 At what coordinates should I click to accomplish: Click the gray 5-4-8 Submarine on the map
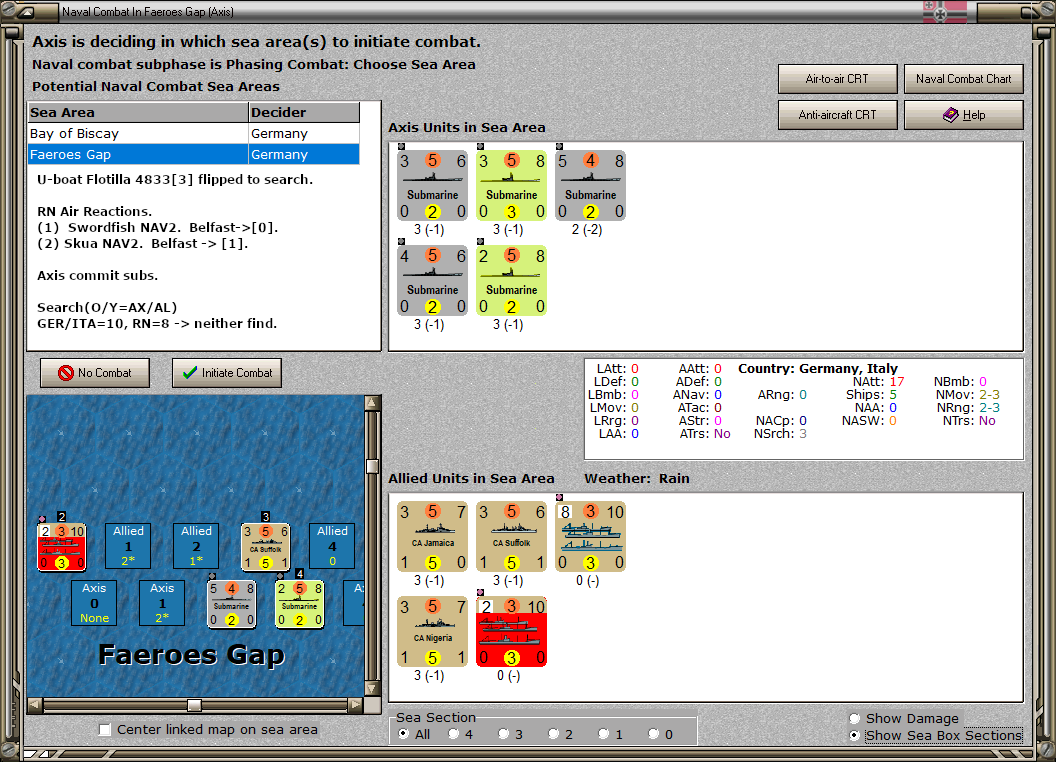(232, 604)
